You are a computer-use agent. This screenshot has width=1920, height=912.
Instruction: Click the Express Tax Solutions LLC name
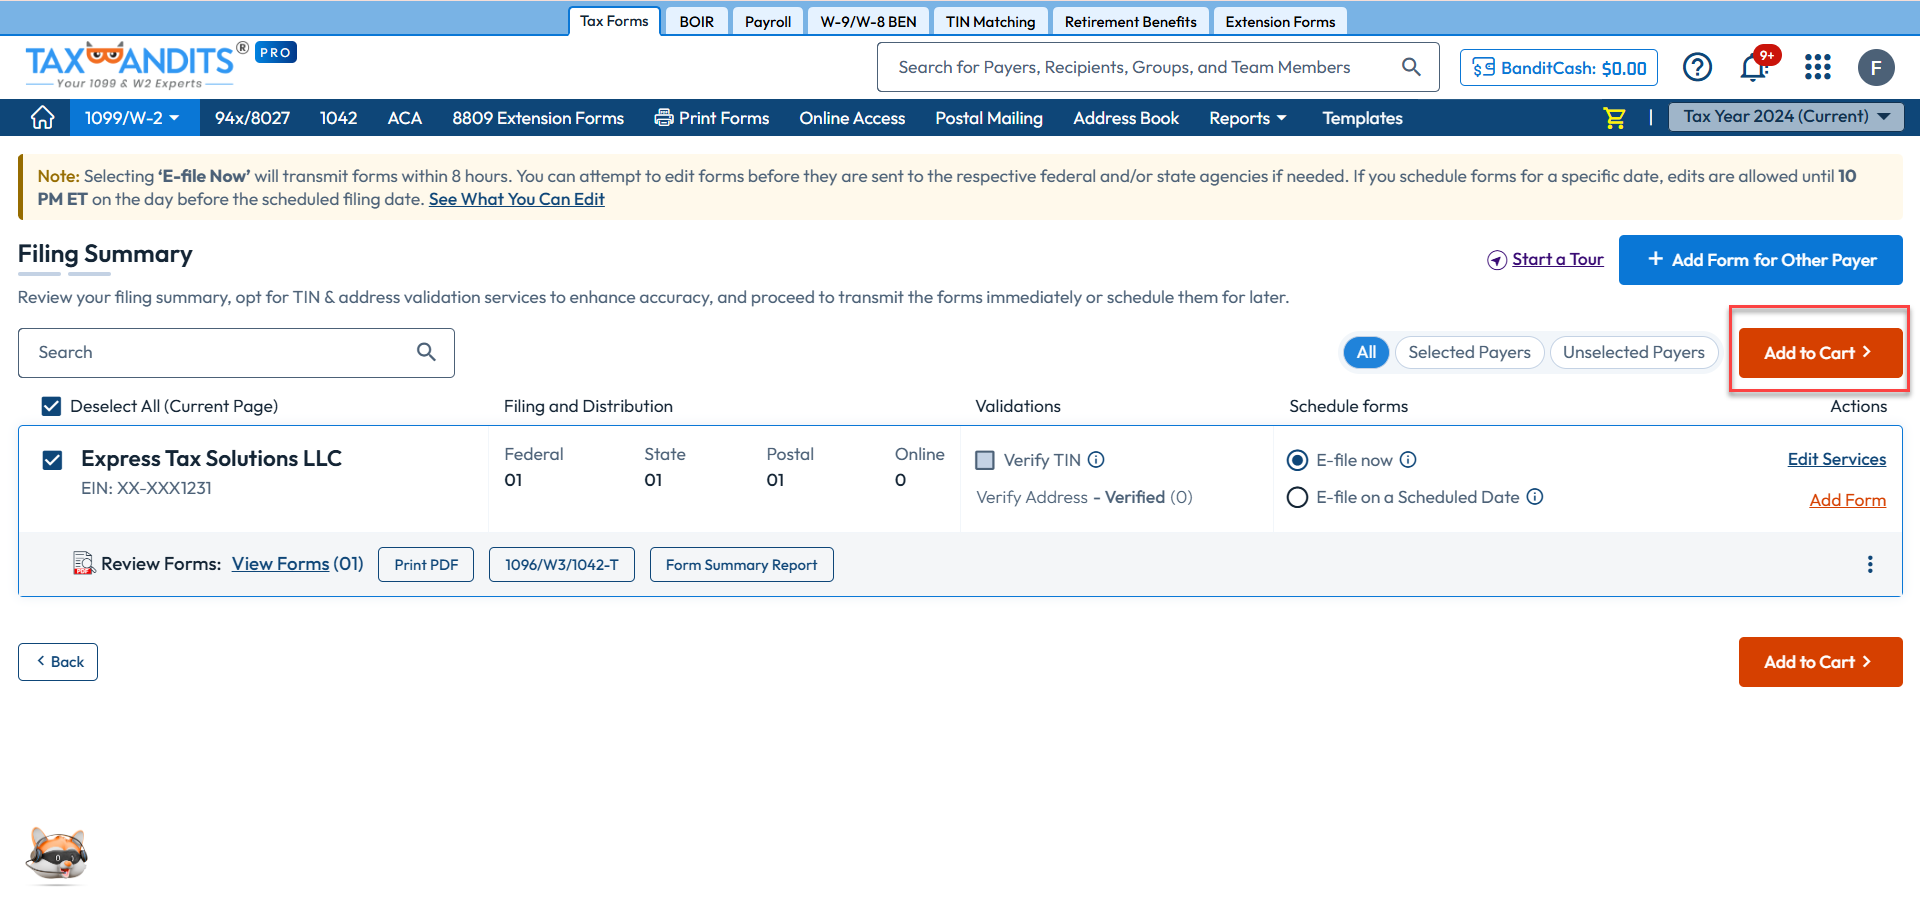[x=212, y=458]
